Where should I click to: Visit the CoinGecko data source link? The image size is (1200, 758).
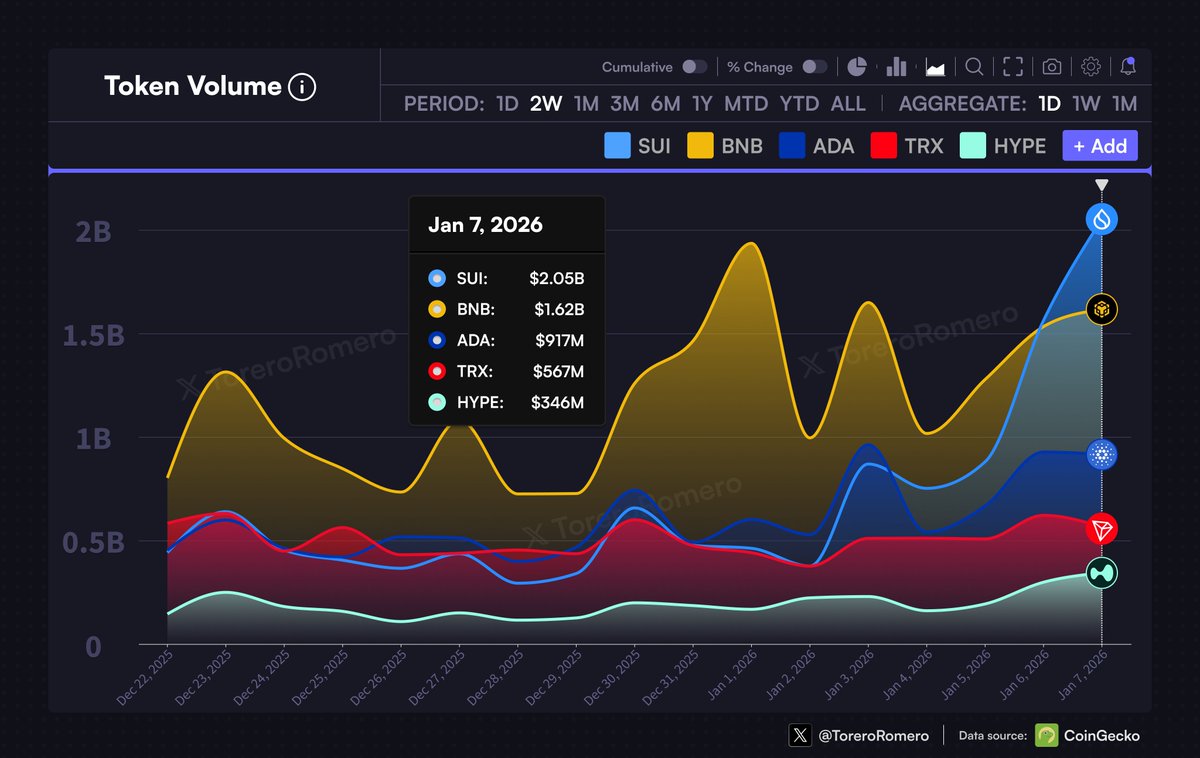(x=1088, y=735)
